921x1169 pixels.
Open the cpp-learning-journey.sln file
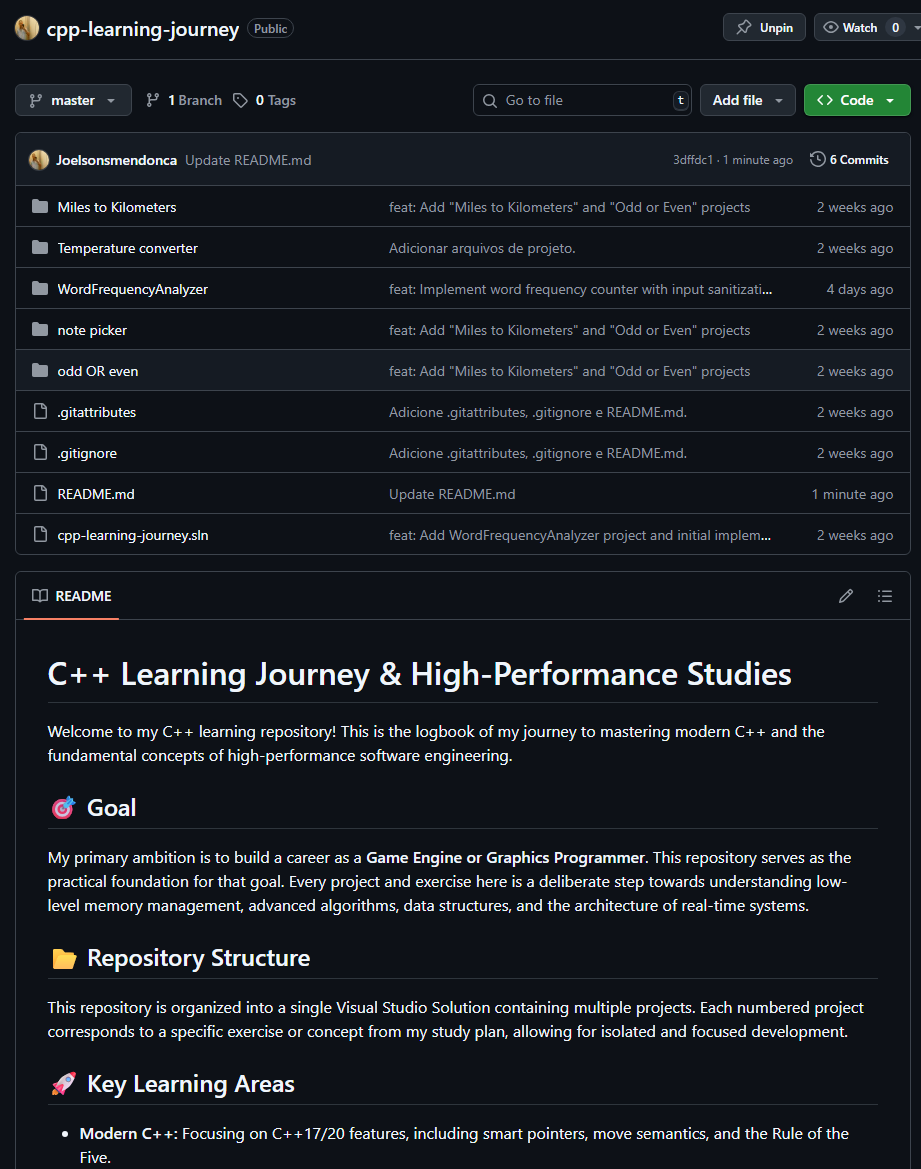[133, 535]
